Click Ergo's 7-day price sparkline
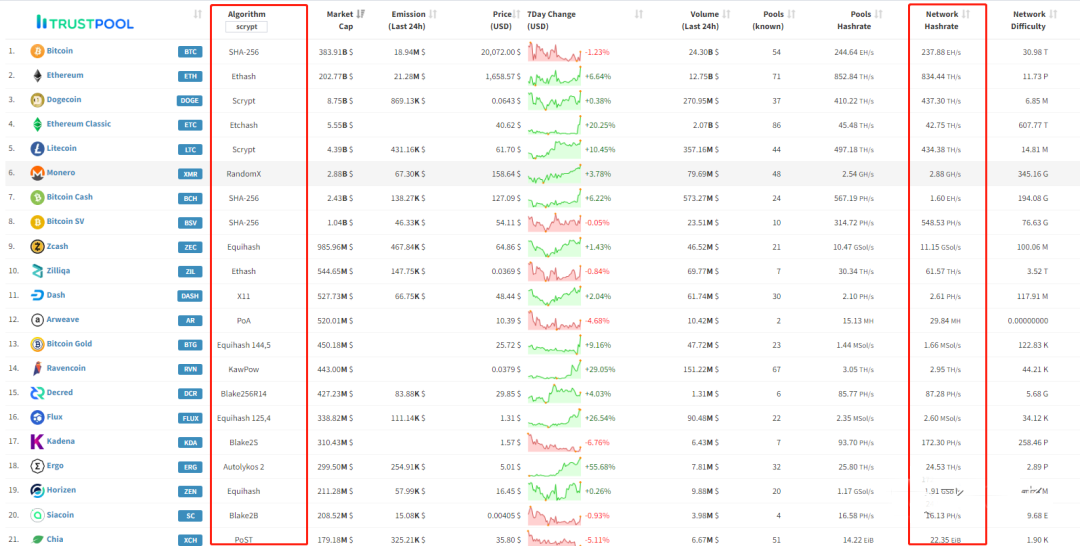 click(554, 467)
